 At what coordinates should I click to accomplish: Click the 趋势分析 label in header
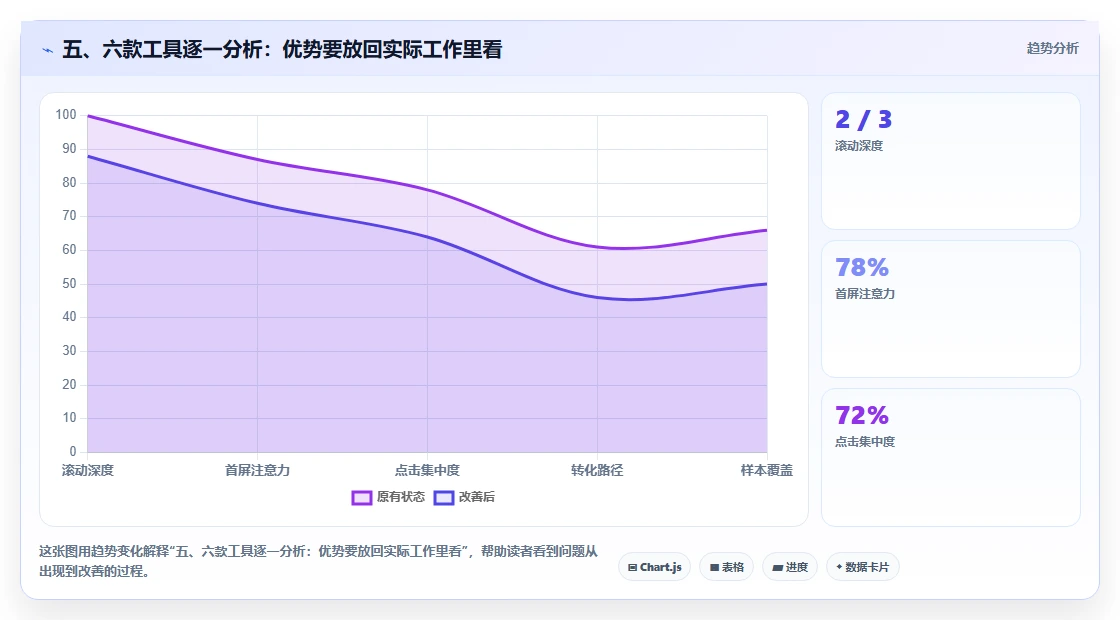pos(1052,49)
